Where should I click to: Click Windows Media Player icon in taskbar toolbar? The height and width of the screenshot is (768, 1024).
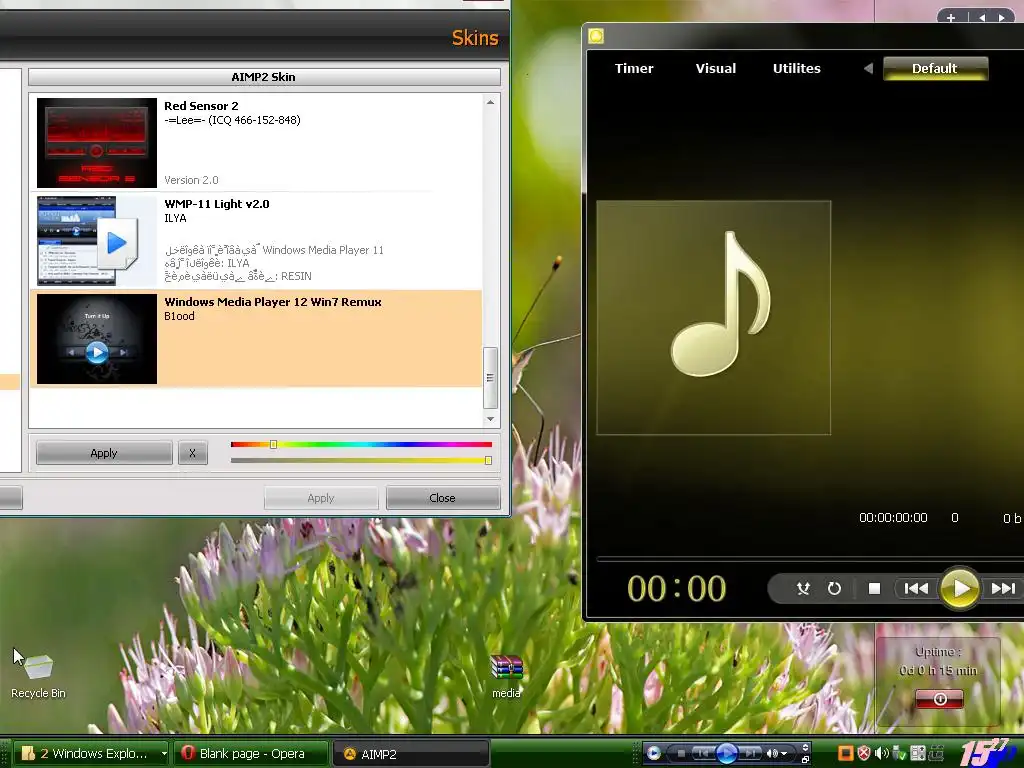point(653,753)
